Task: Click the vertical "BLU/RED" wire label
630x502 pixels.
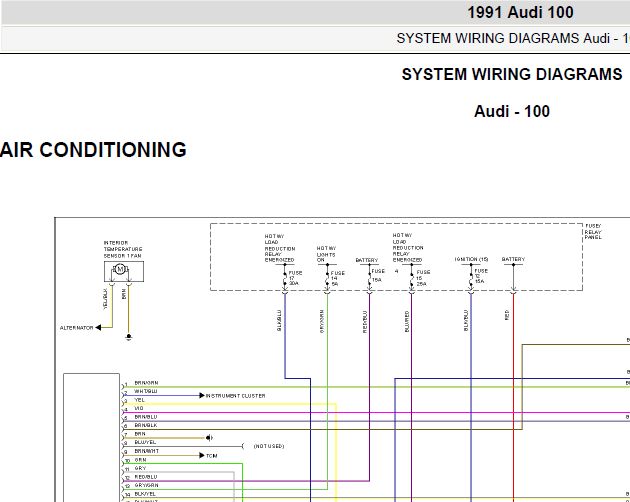Action: point(407,321)
